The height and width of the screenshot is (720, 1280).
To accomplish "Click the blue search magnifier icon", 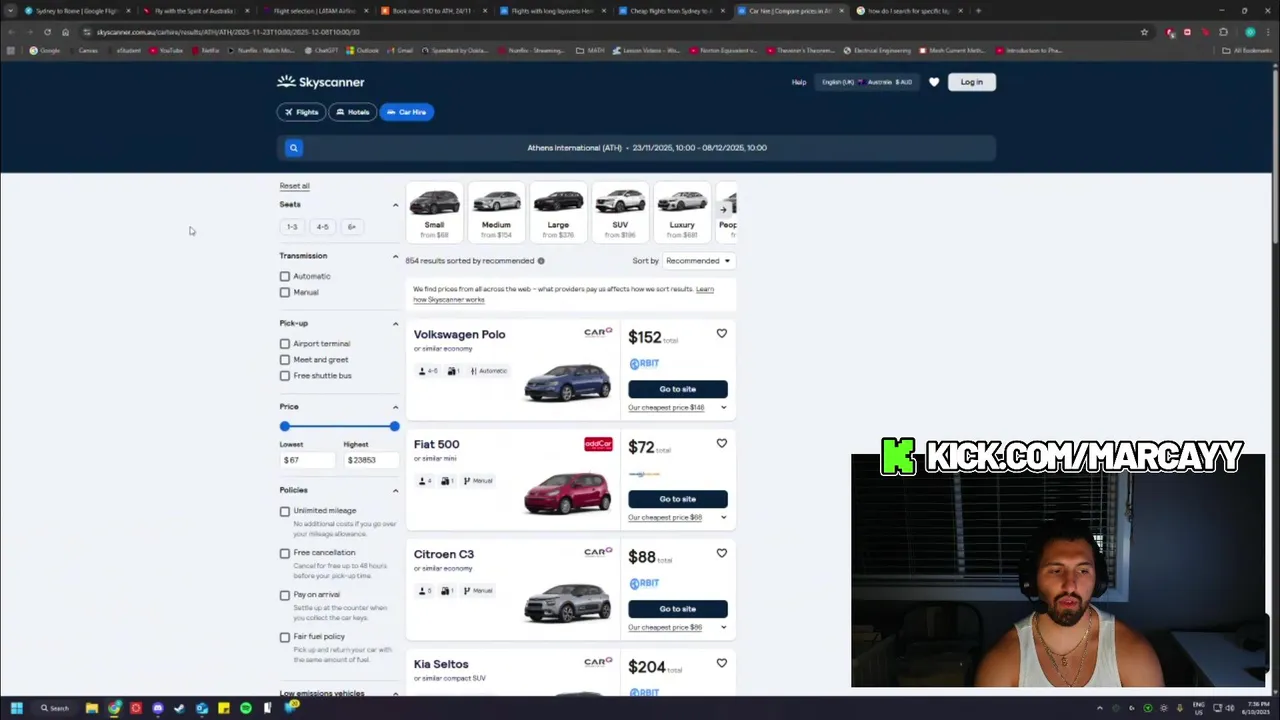I will click(293, 148).
